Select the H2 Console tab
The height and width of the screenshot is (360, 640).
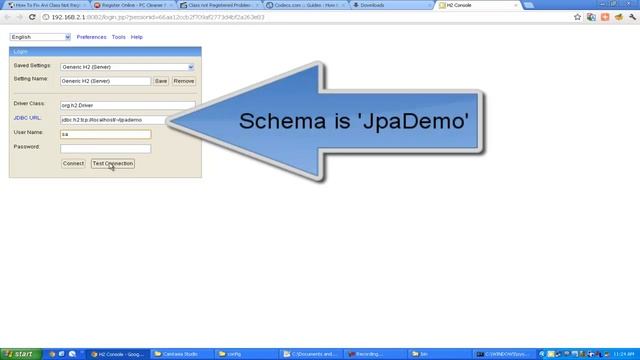[x=477, y=5]
